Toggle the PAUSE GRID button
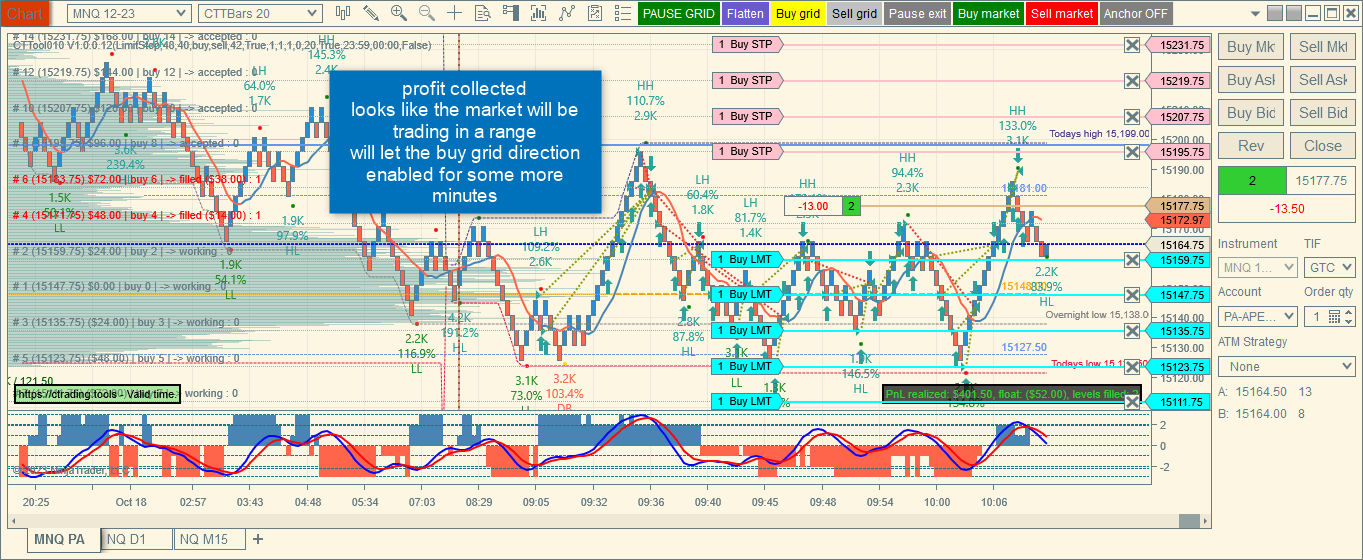This screenshot has width=1363, height=560. pos(679,14)
